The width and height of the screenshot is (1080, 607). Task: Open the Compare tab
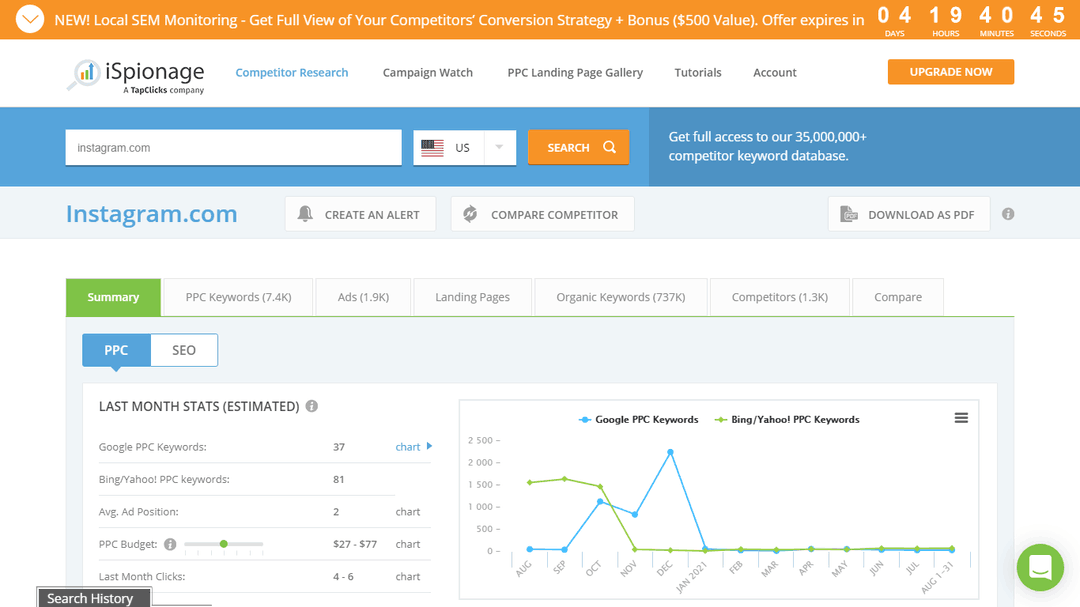897,297
